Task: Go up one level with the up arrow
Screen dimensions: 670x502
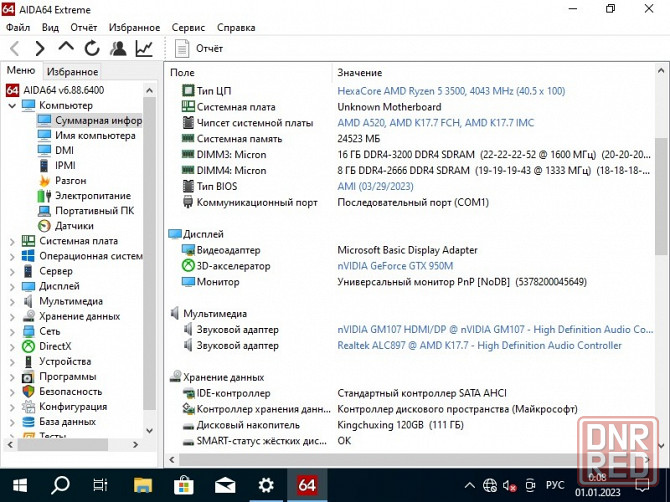Action: pos(66,47)
